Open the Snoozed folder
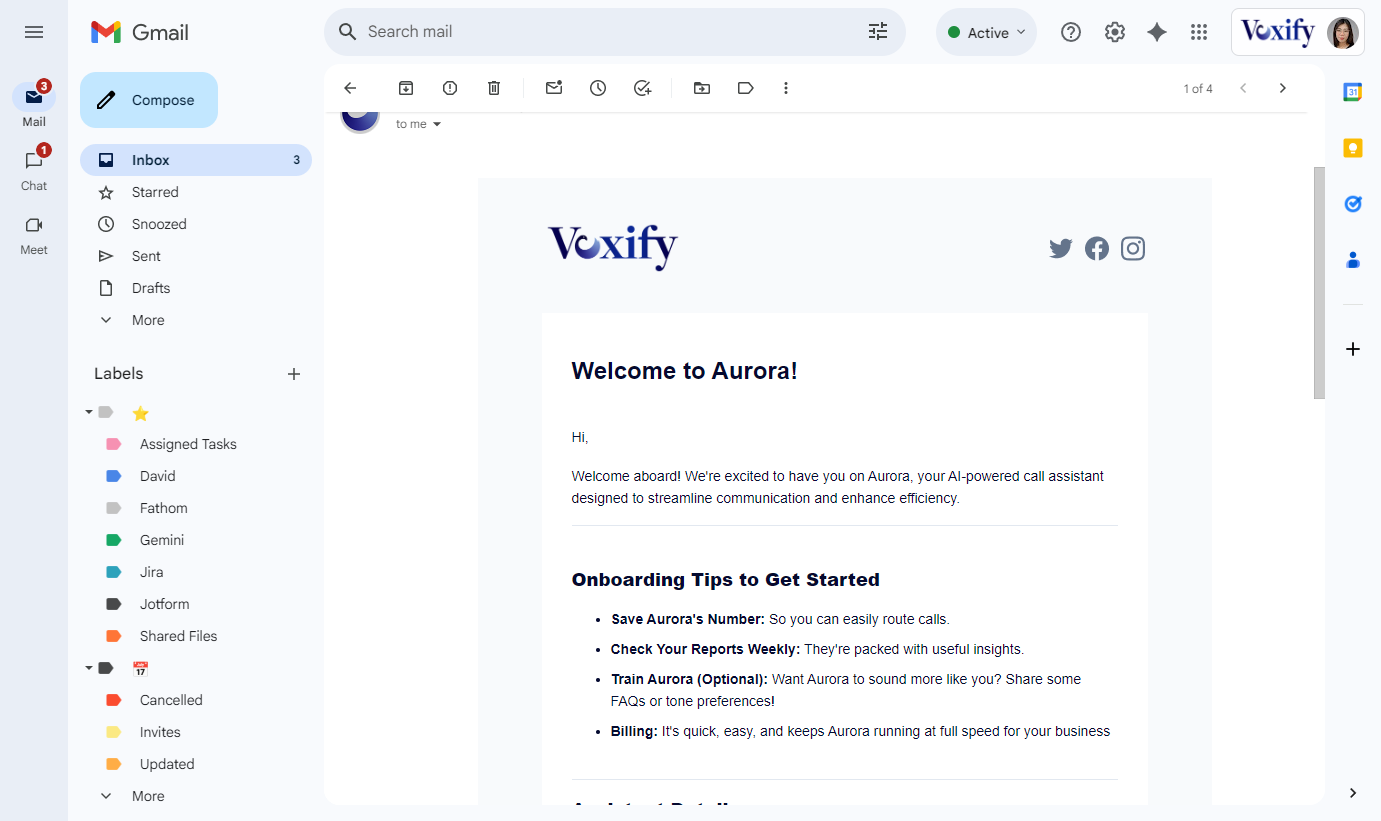The width and height of the screenshot is (1381, 821). (196, 224)
